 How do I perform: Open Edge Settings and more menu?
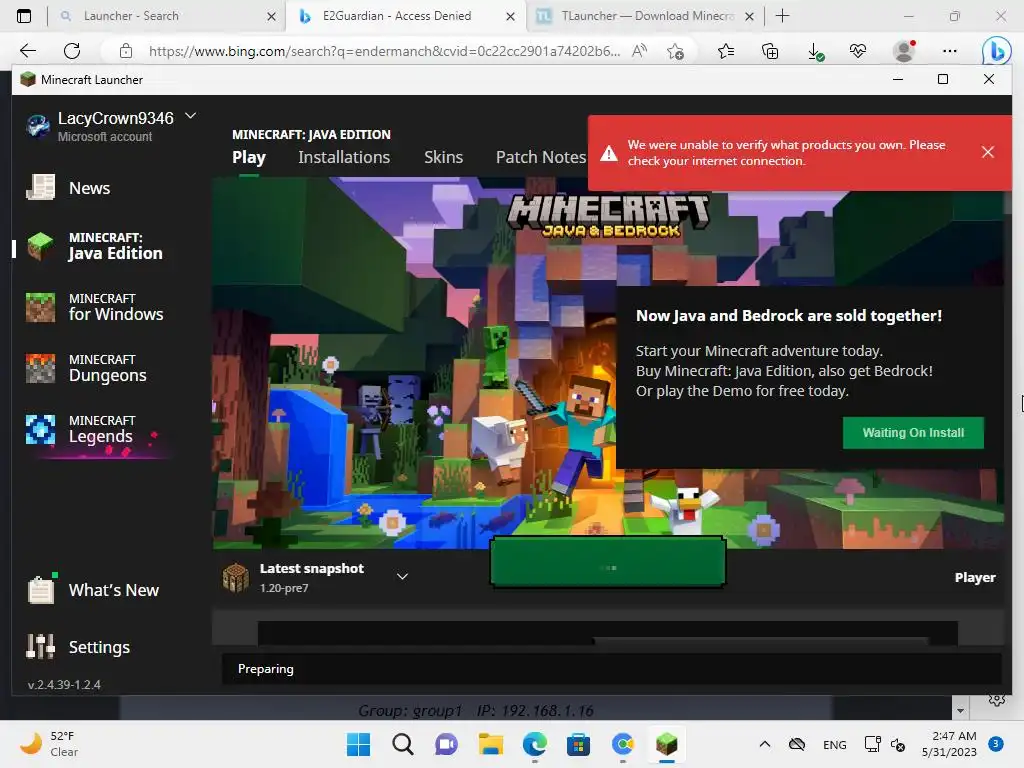pyautogui.click(x=950, y=51)
